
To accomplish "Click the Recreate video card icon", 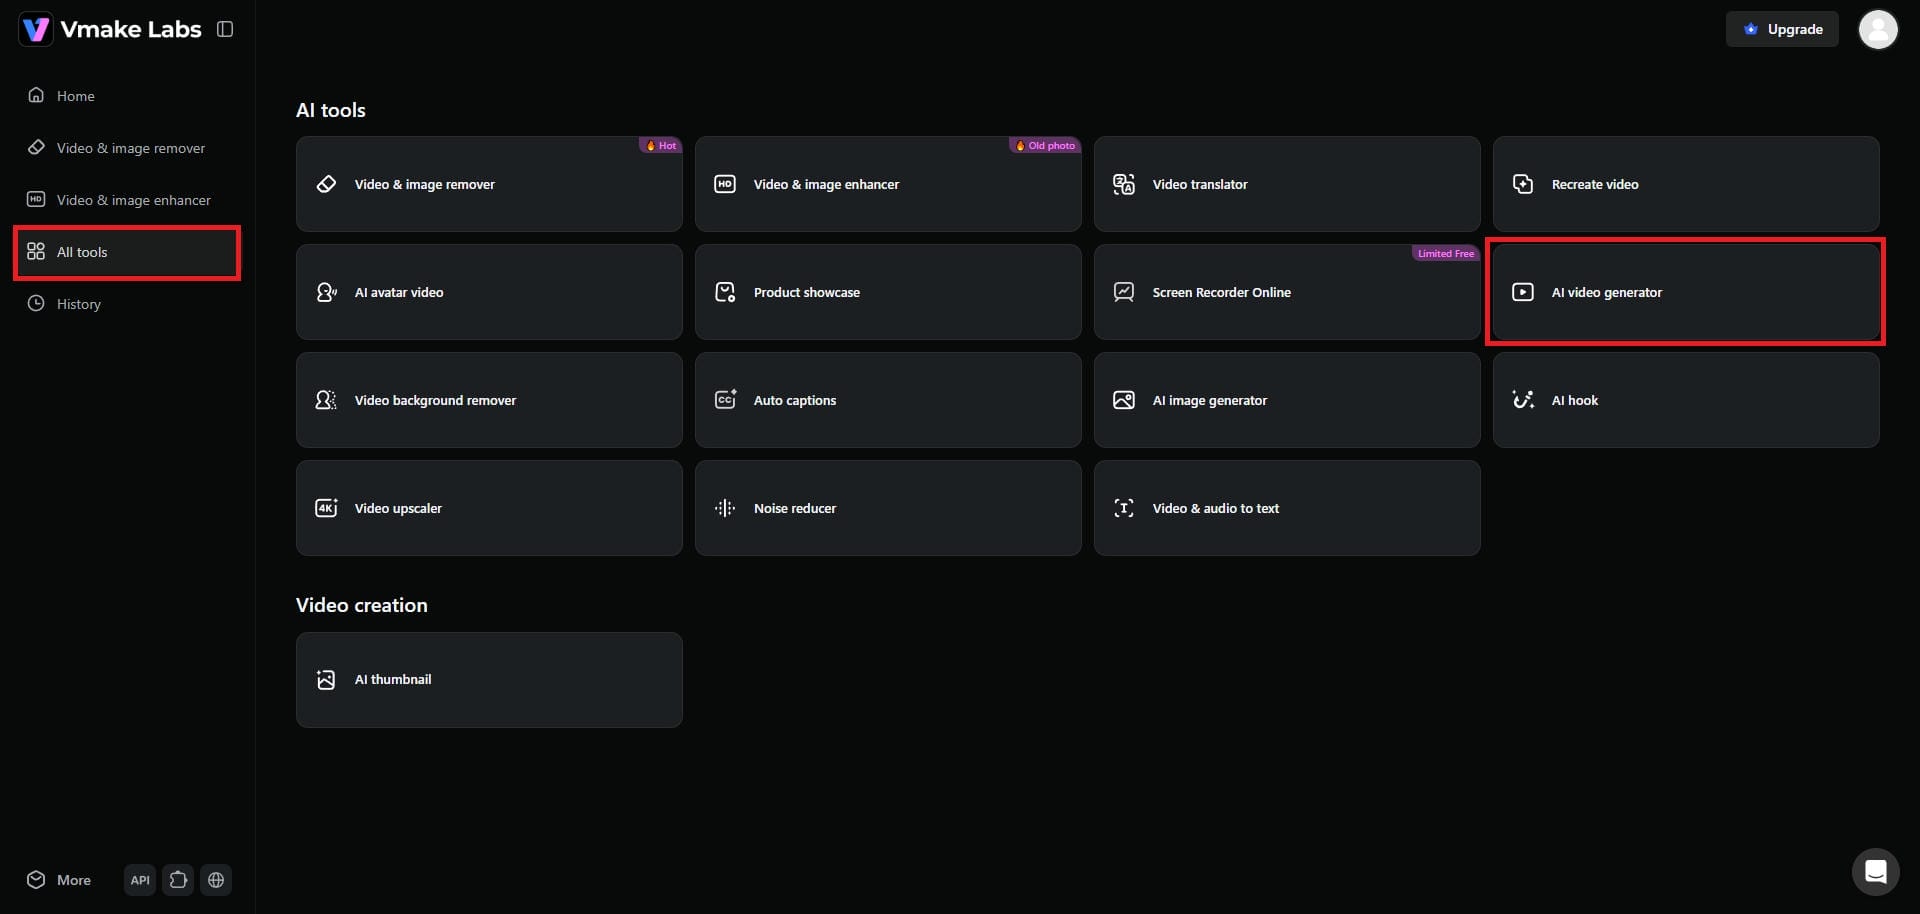I will [1523, 184].
